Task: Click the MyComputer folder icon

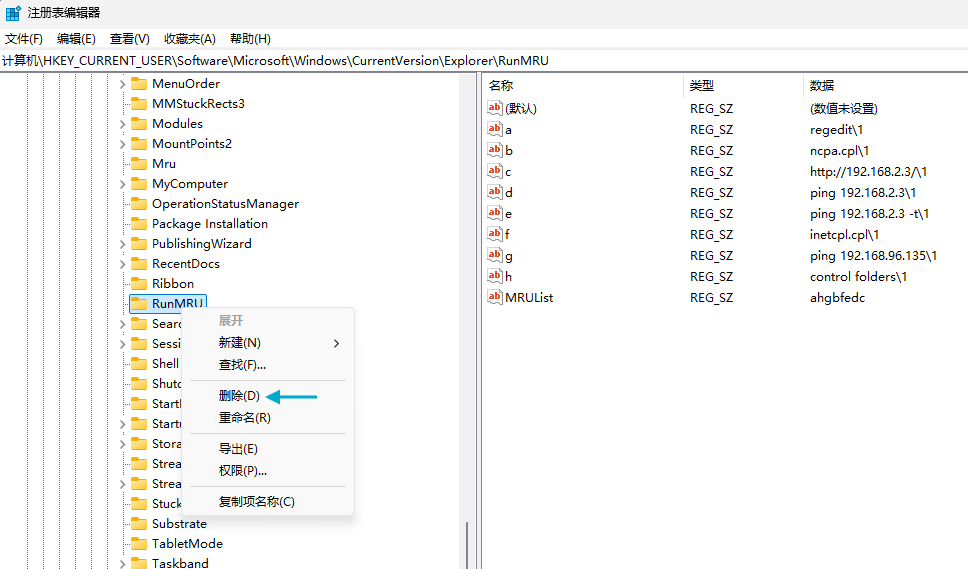Action: (139, 183)
